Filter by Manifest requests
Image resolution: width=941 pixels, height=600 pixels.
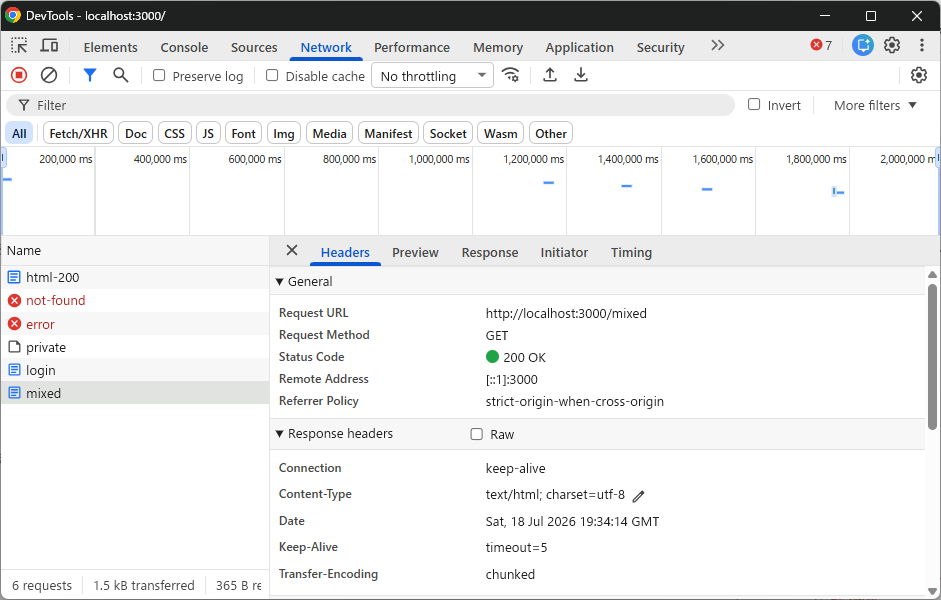pyautogui.click(x=388, y=133)
